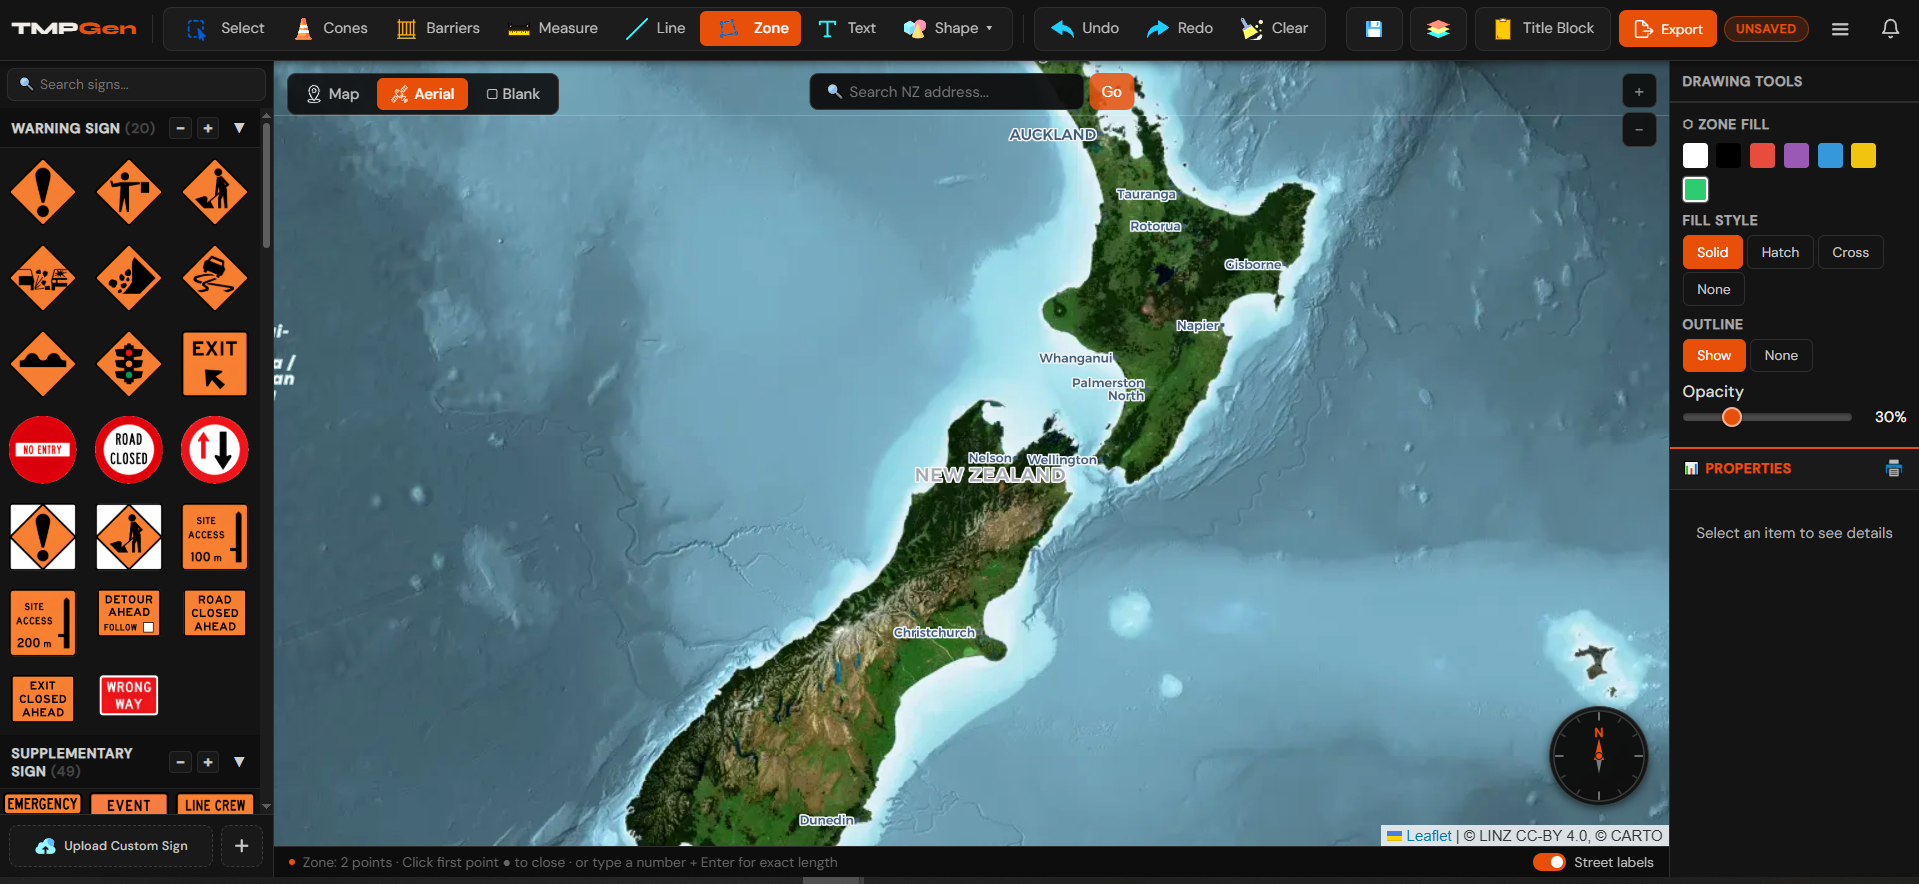Open the Title Block editor
The width and height of the screenshot is (1919, 884).
coord(1543,29)
